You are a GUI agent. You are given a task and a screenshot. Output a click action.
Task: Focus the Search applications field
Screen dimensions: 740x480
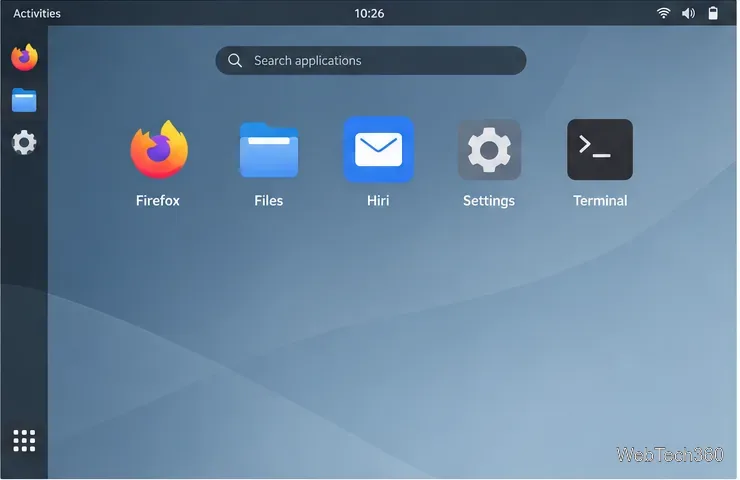371,60
